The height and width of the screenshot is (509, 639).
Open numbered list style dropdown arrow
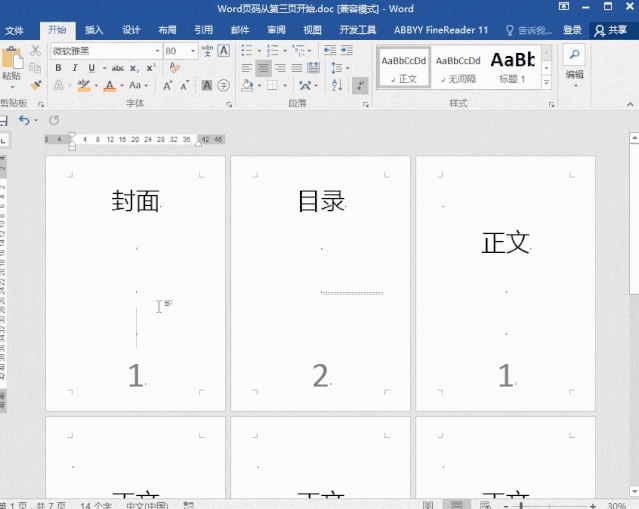[x=284, y=51]
